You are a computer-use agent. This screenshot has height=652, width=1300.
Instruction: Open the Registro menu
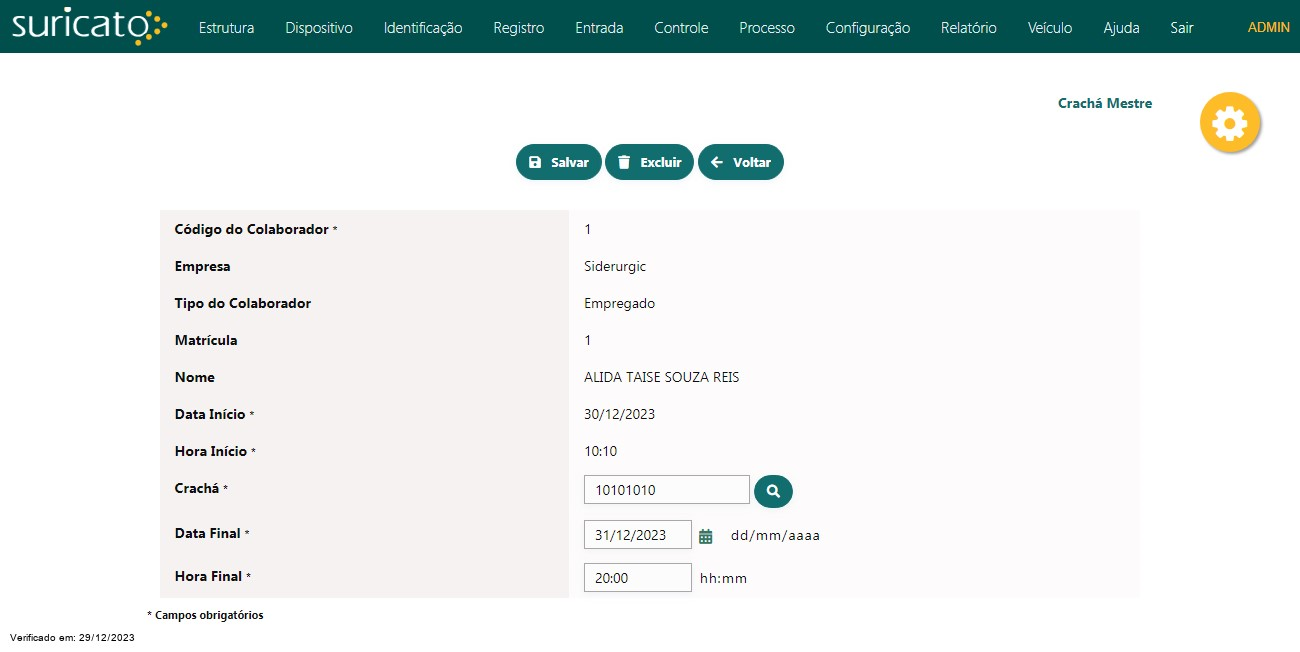[518, 28]
